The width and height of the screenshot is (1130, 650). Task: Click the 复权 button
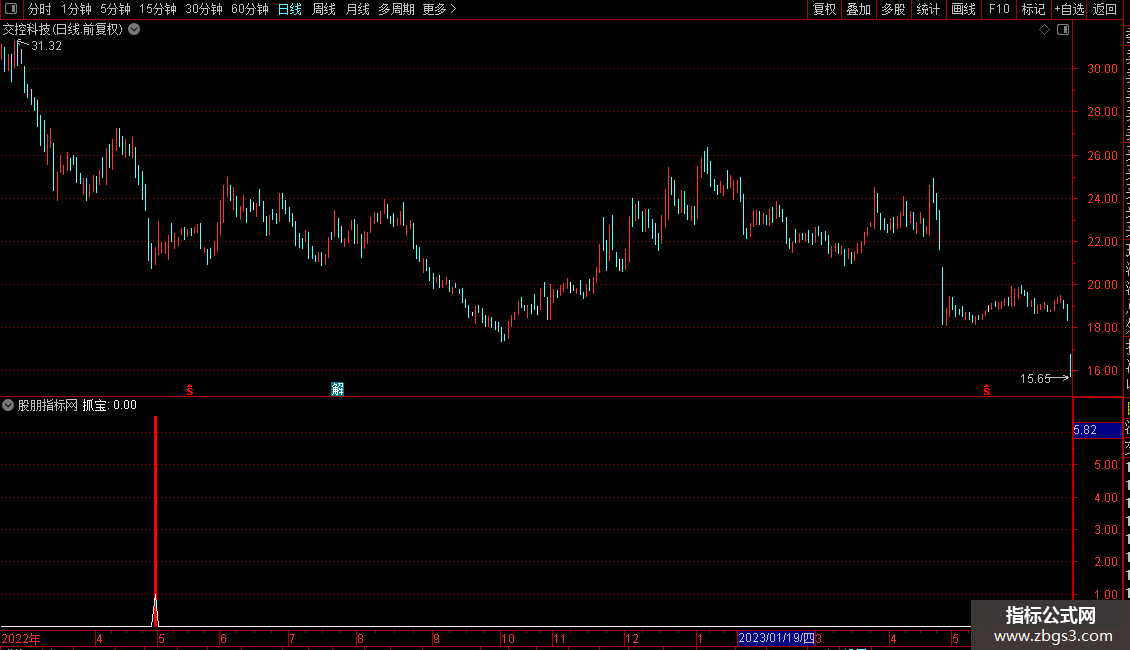tap(824, 9)
